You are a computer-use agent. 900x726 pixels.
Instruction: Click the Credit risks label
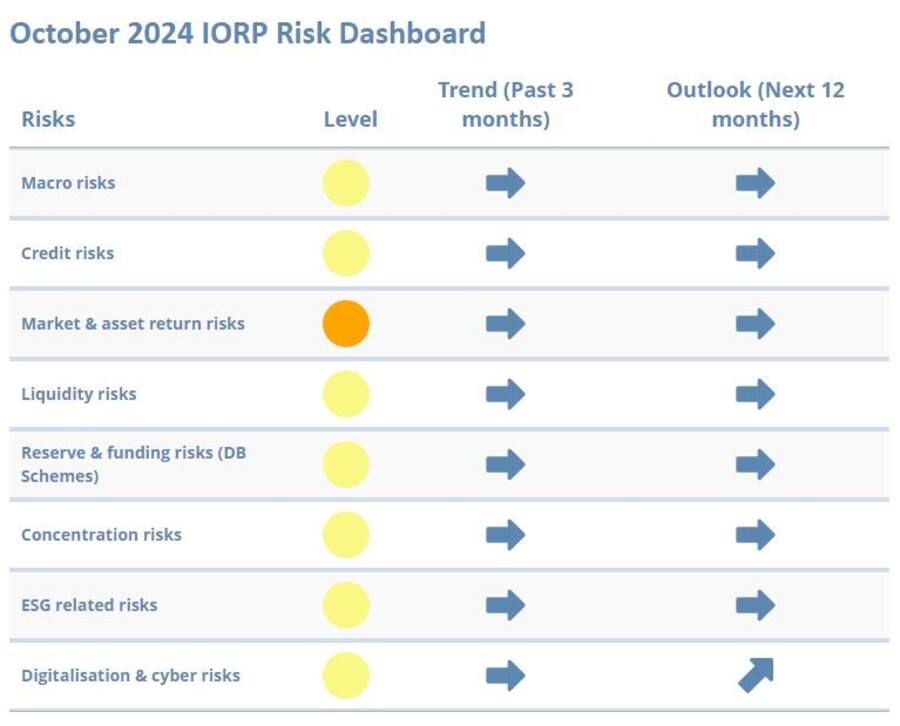pyautogui.click(x=68, y=253)
